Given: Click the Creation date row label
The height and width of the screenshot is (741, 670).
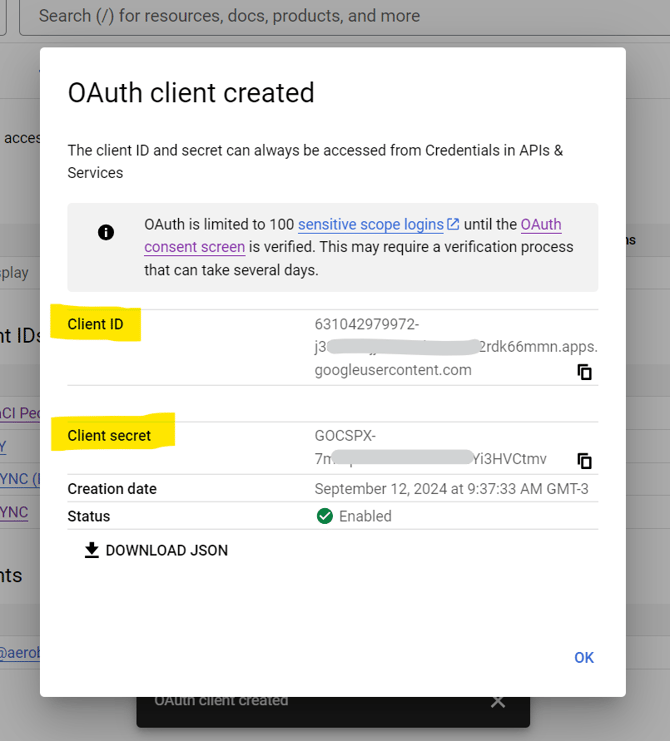Looking at the screenshot, I should point(112,489).
